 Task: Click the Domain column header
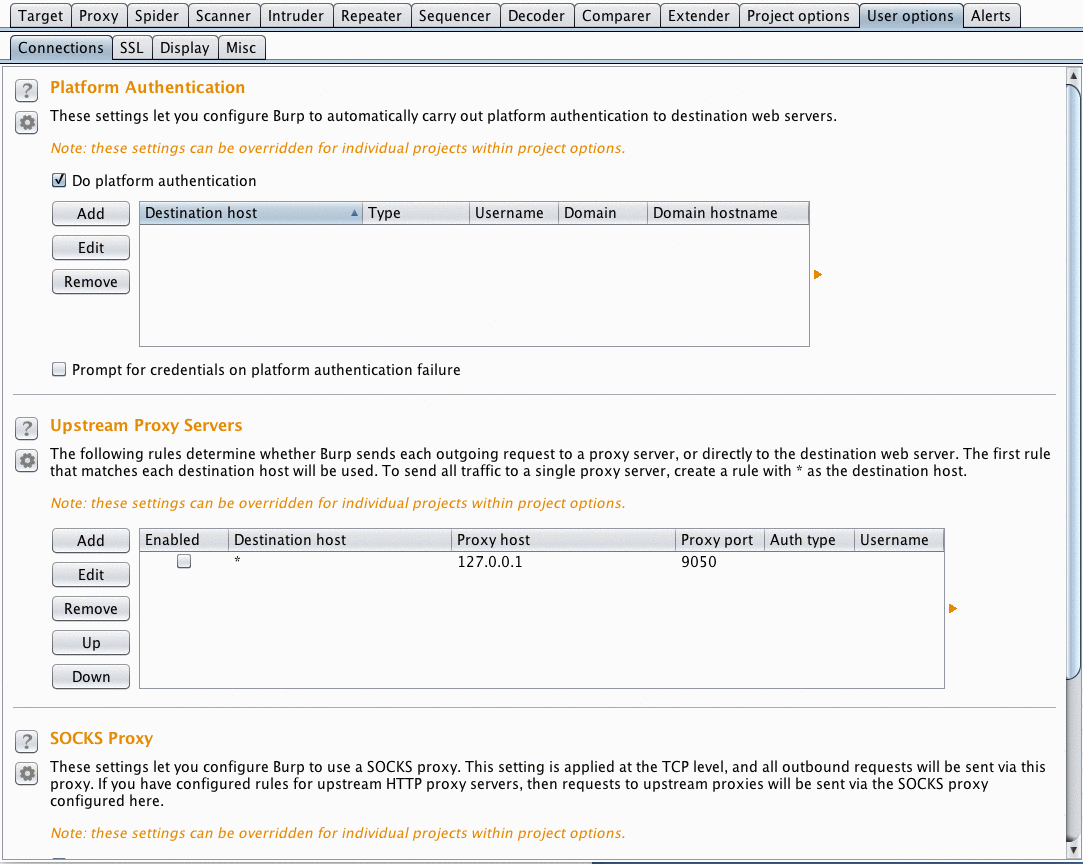pos(603,213)
